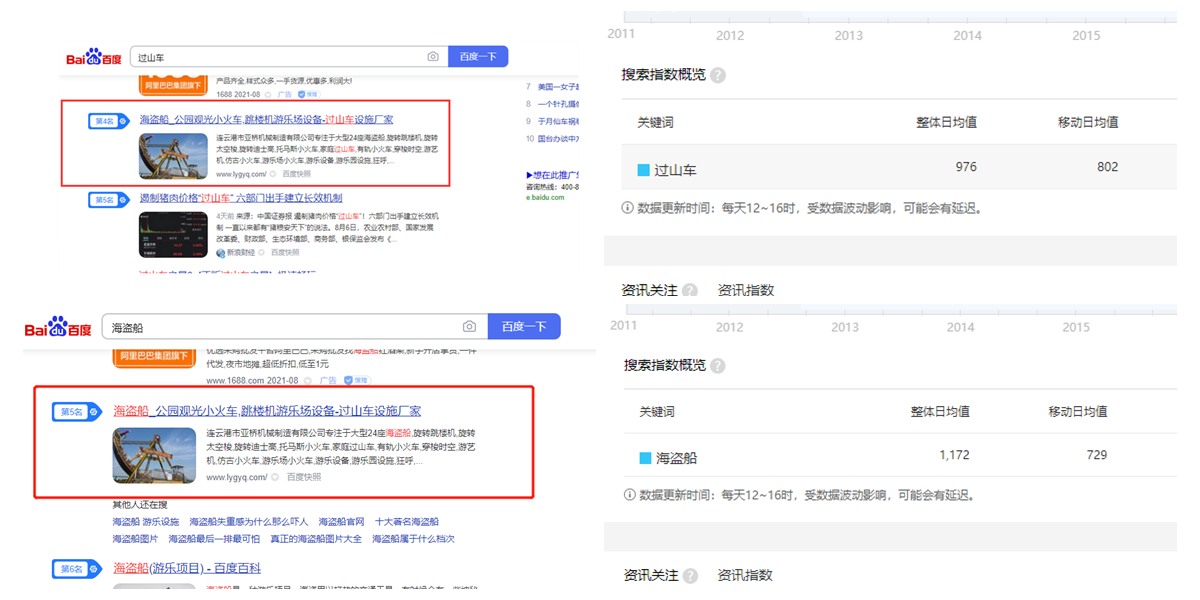Click the 第5名 badge beside 海盗船_公园观光小火车 result

[75, 411]
